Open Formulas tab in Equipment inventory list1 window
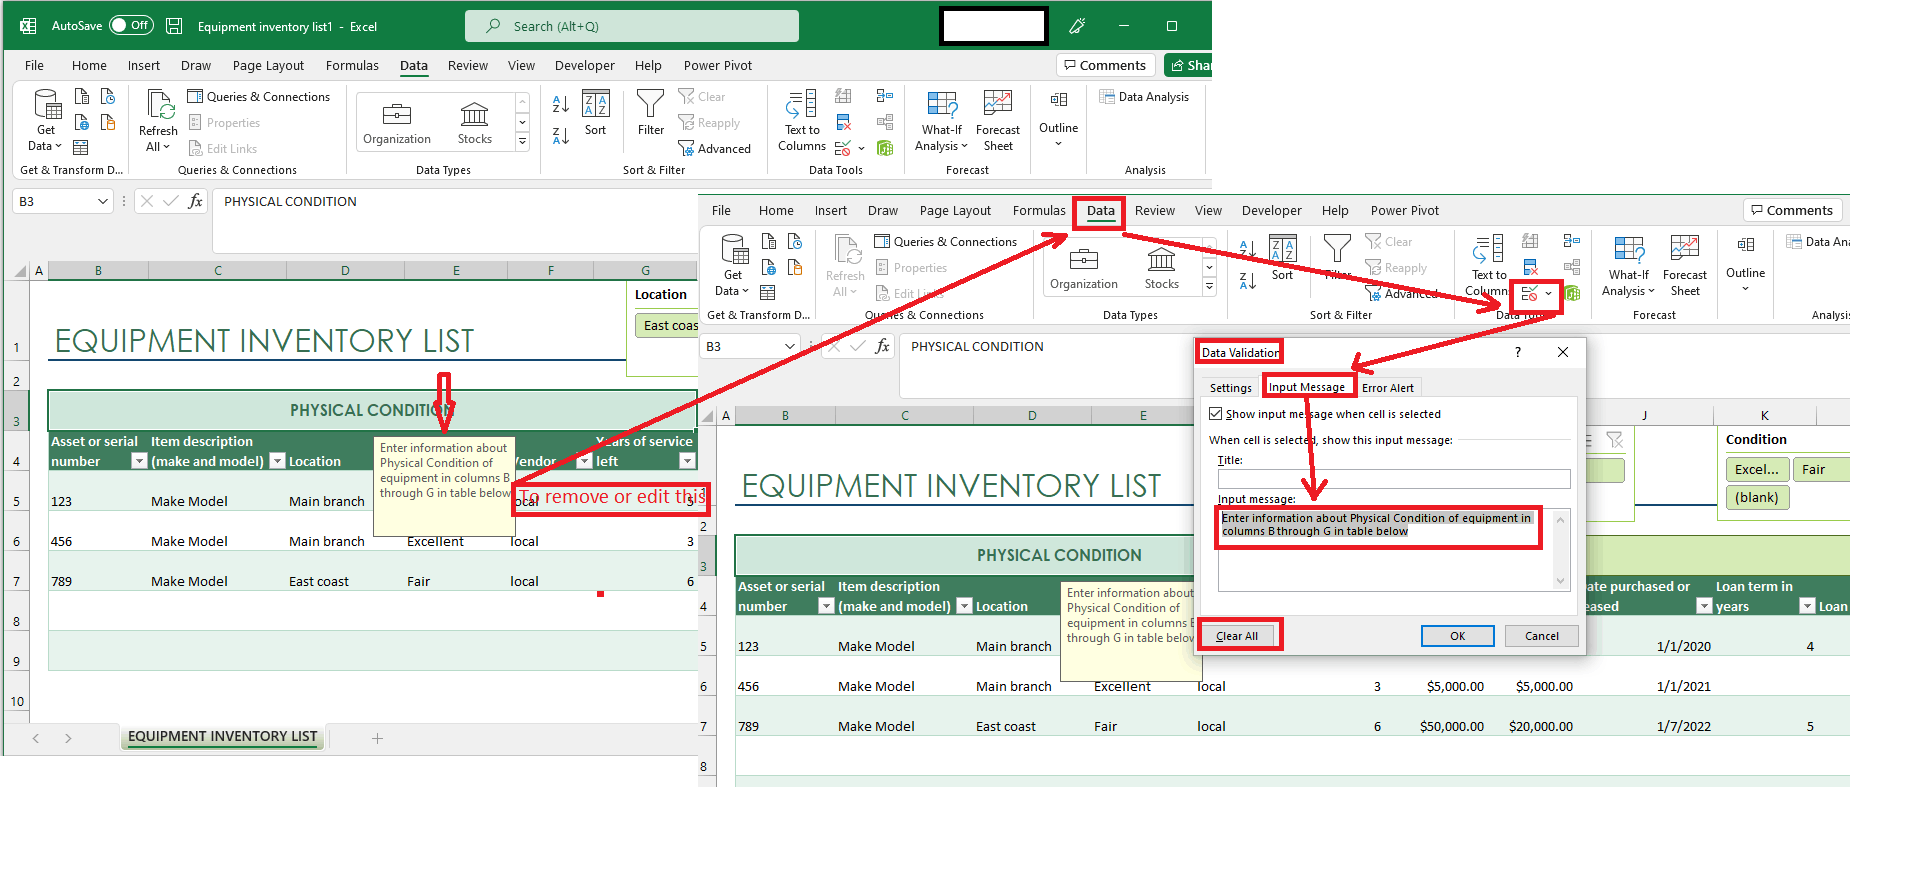This screenshot has width=1911, height=874. pyautogui.click(x=352, y=66)
